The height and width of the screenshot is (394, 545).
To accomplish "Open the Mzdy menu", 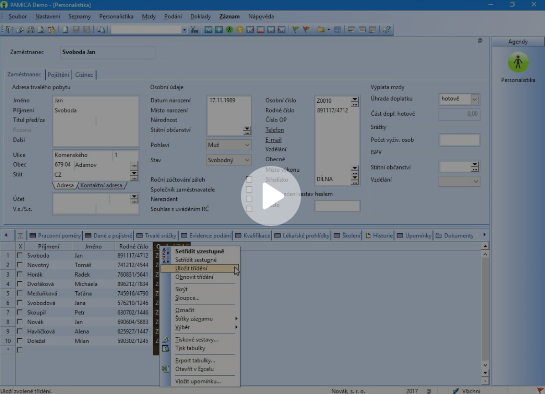I will pos(149,16).
